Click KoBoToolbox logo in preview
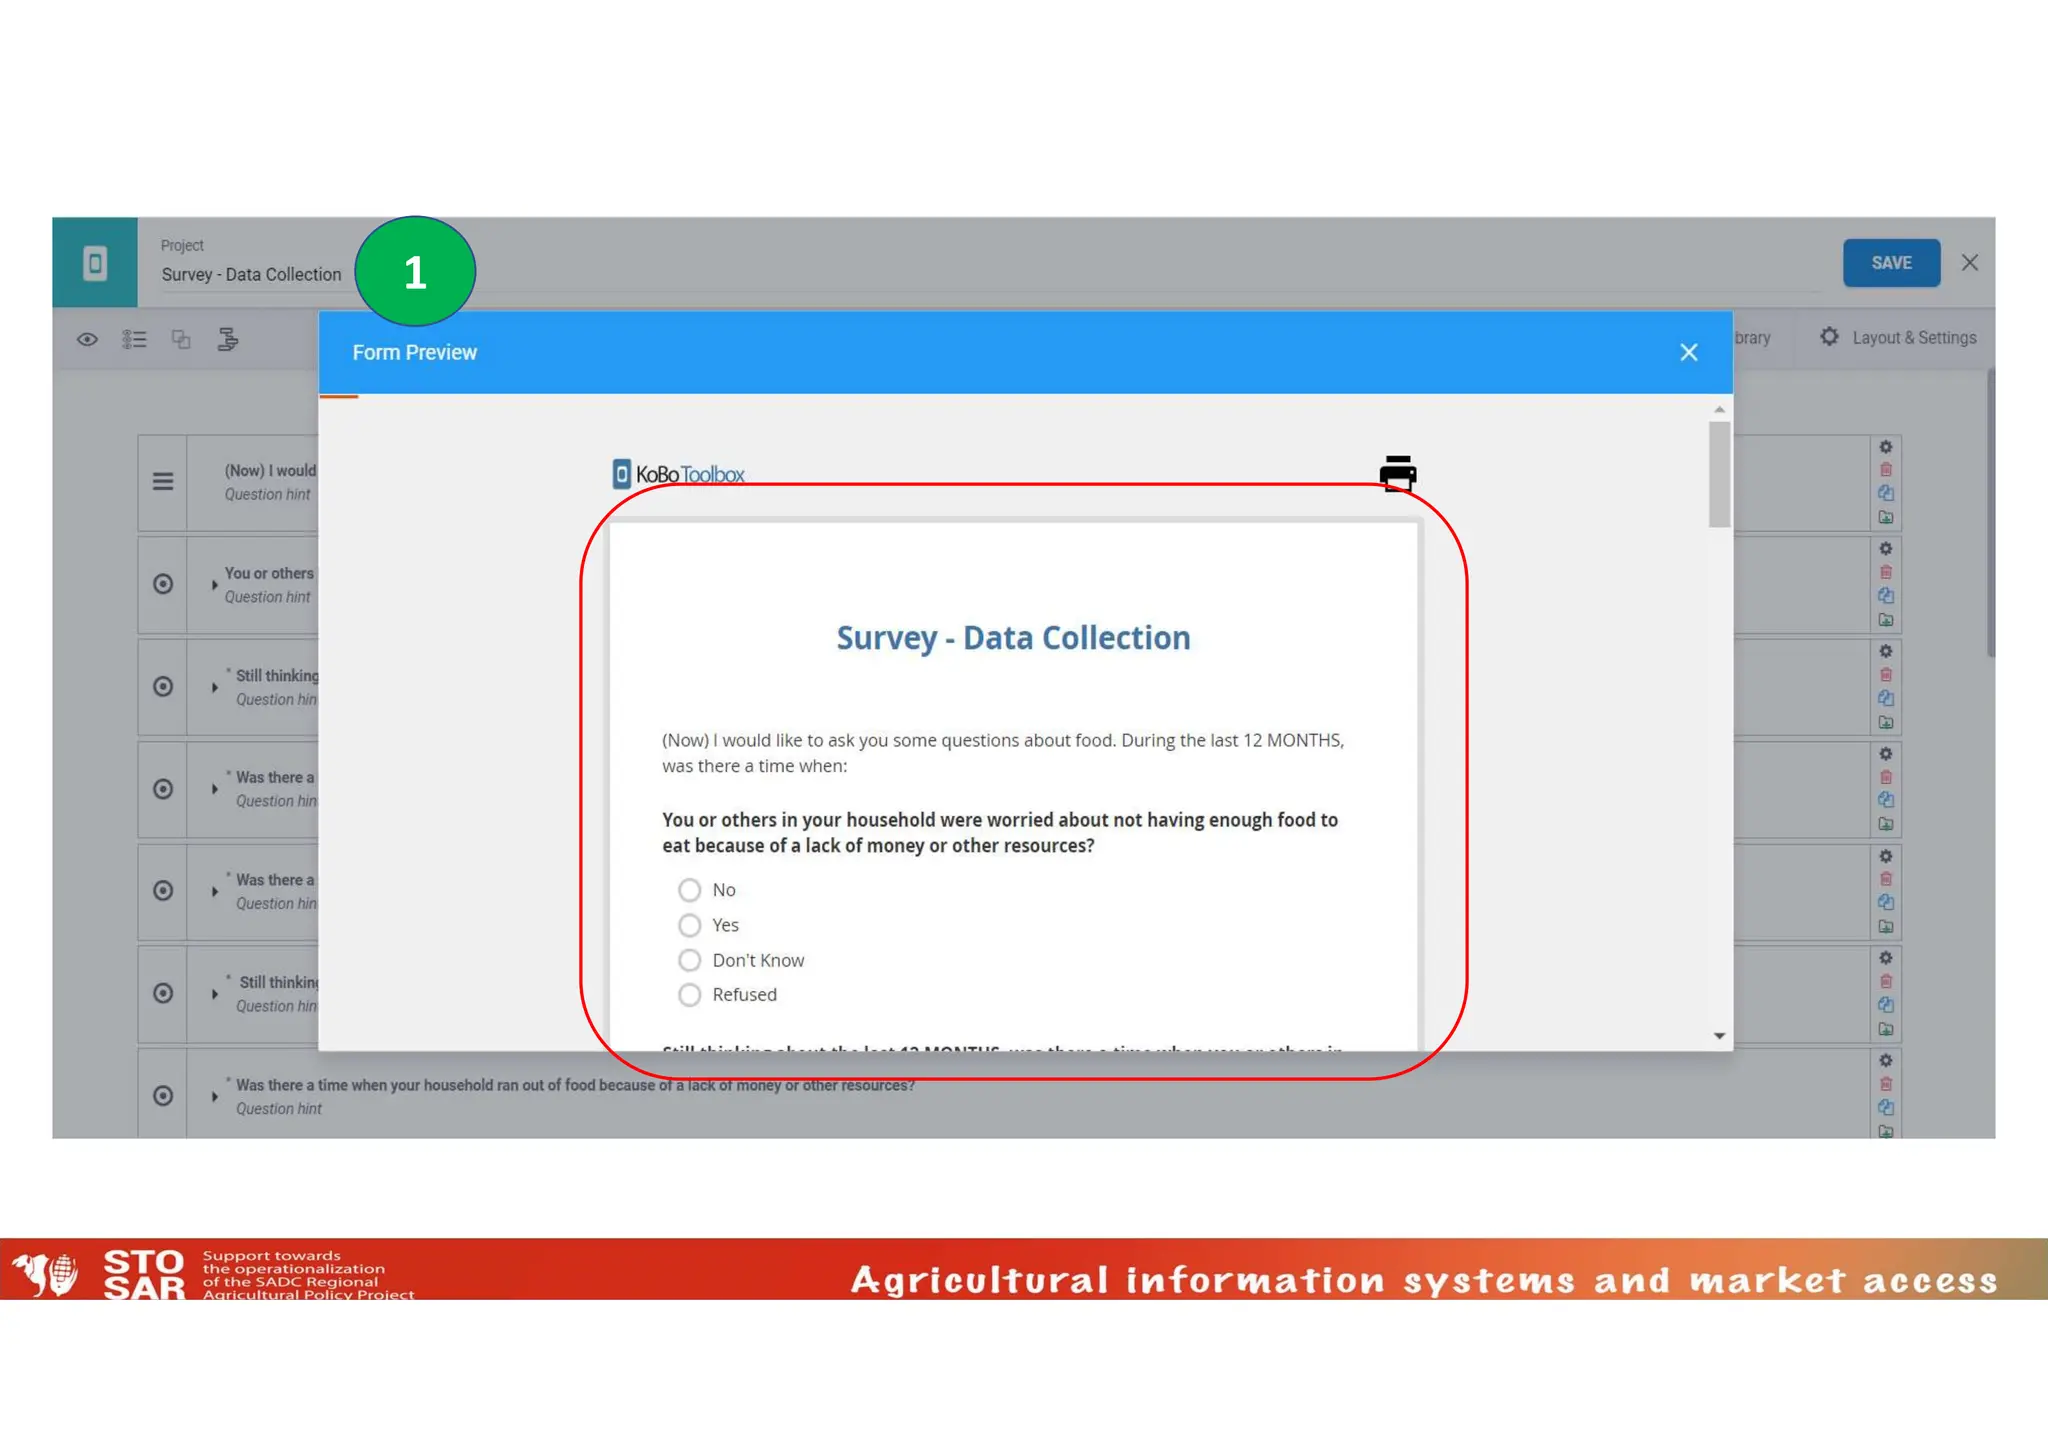The width and height of the screenshot is (2048, 1448). pos(679,474)
